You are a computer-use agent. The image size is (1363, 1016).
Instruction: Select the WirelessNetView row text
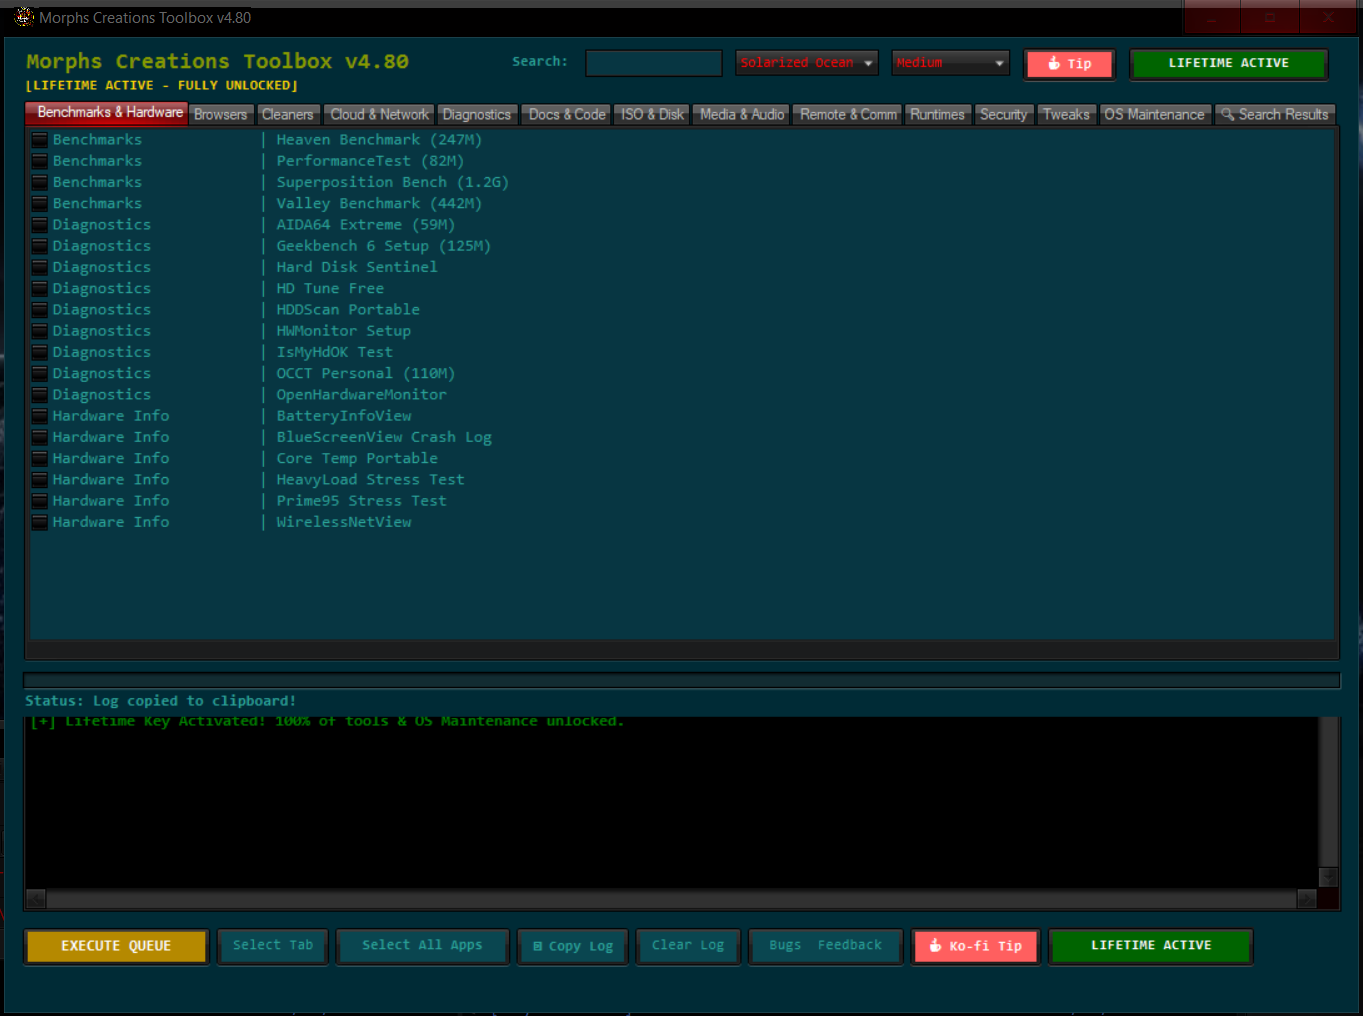[344, 522]
